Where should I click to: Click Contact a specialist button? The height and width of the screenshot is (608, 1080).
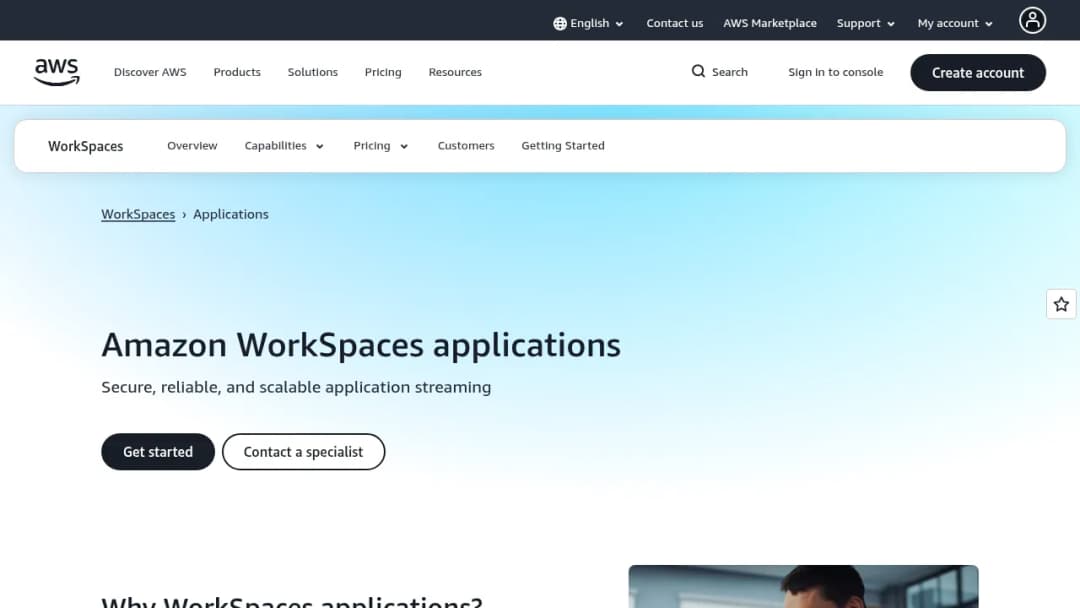(x=303, y=452)
